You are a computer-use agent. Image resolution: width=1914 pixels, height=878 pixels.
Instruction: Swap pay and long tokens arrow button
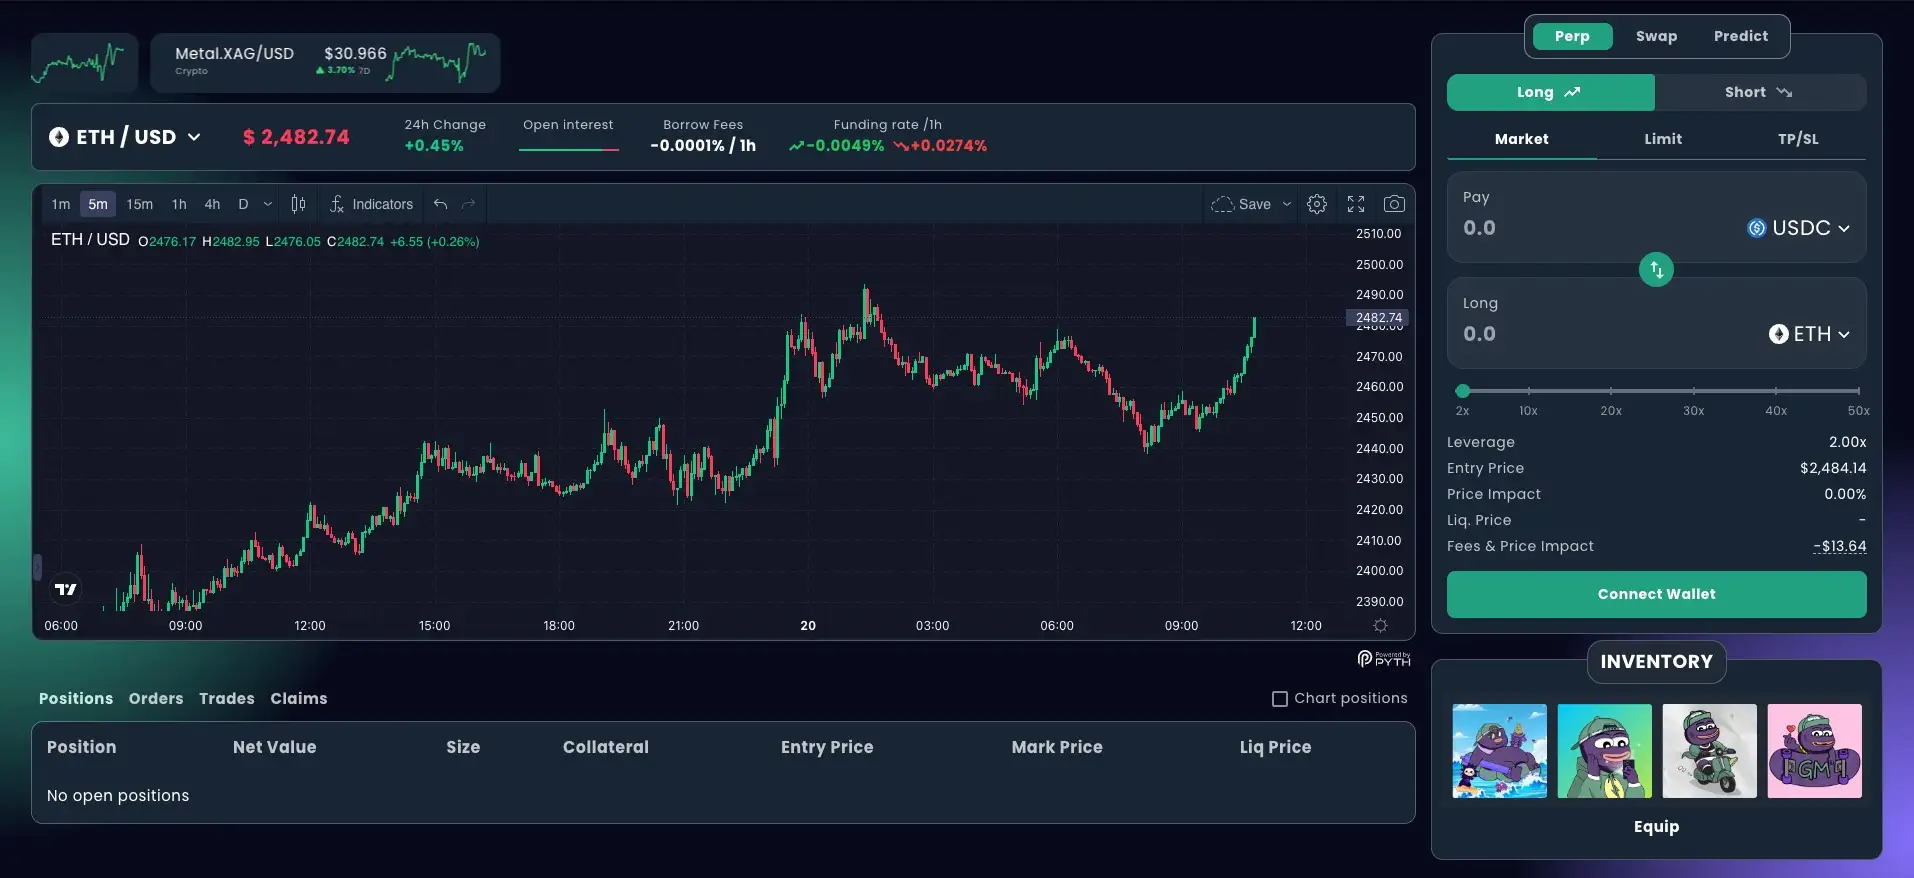coord(1656,269)
